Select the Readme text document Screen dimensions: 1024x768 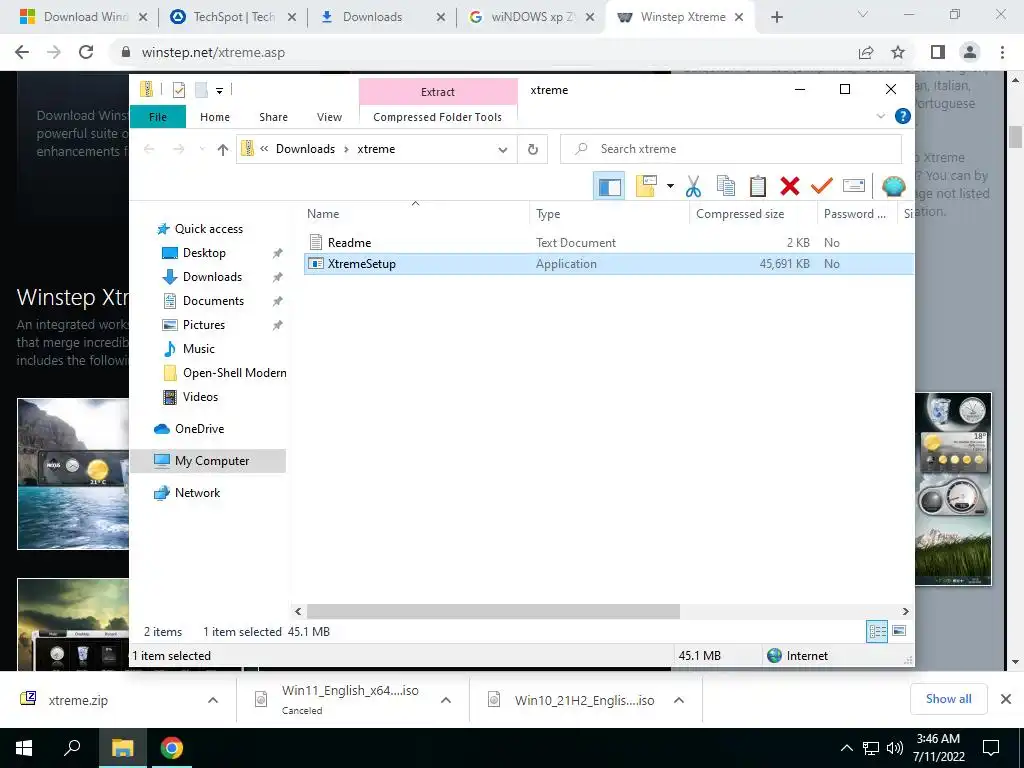click(x=609, y=243)
